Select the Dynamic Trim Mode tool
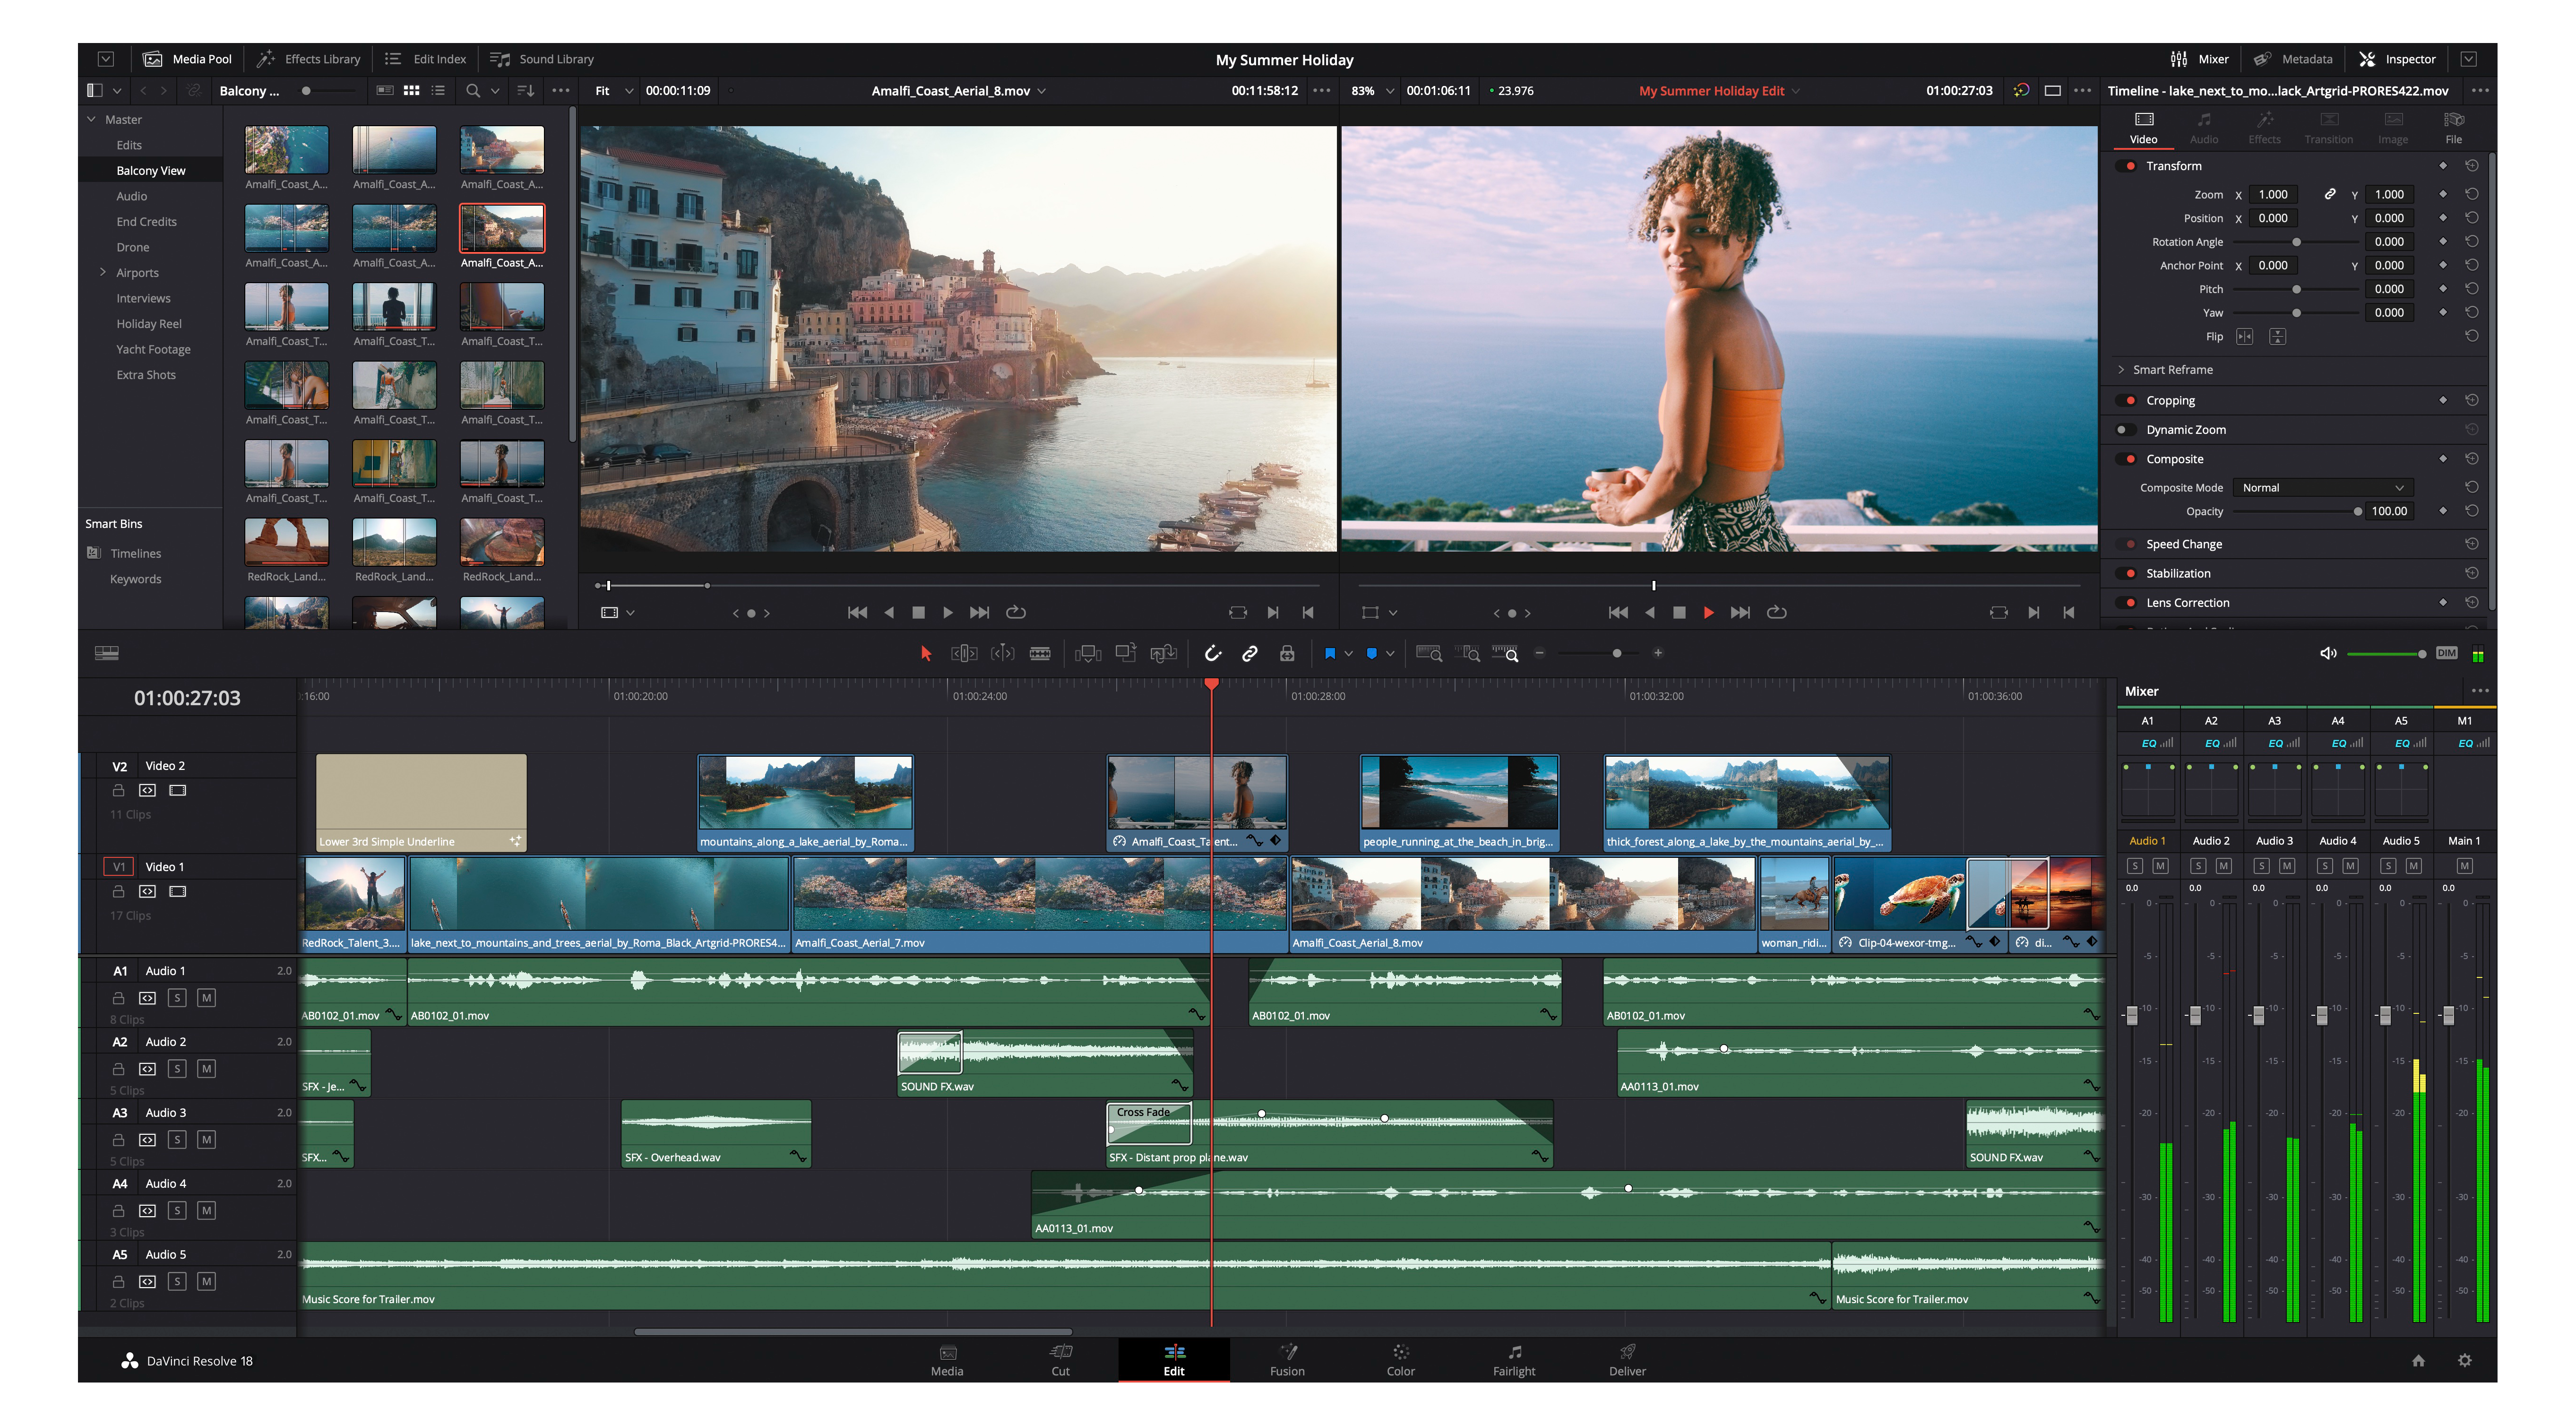Image resolution: width=2576 pixels, height=1426 pixels. (x=1002, y=653)
